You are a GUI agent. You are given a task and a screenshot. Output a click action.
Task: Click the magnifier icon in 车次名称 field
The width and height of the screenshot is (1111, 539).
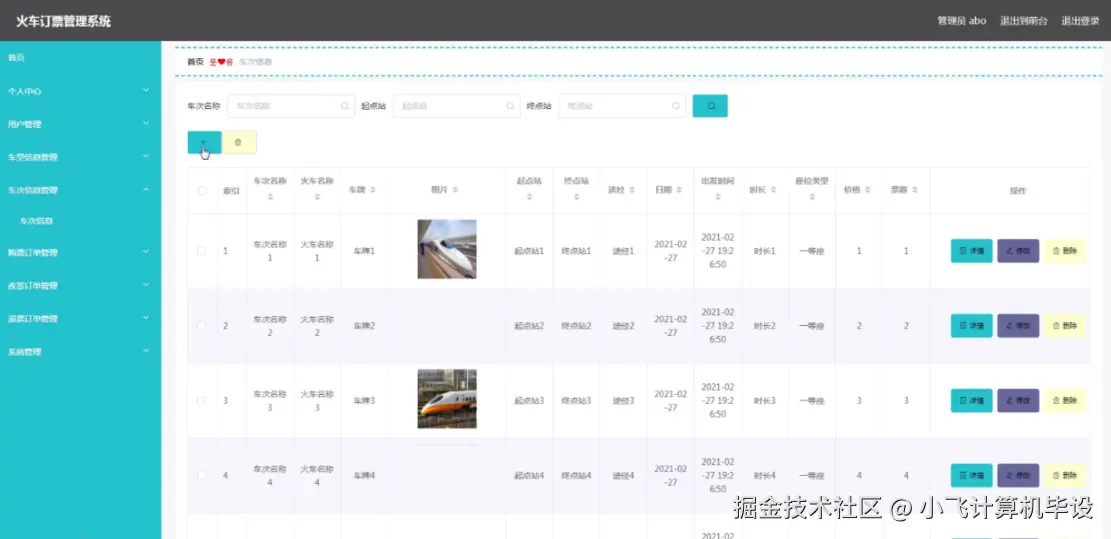click(x=345, y=106)
